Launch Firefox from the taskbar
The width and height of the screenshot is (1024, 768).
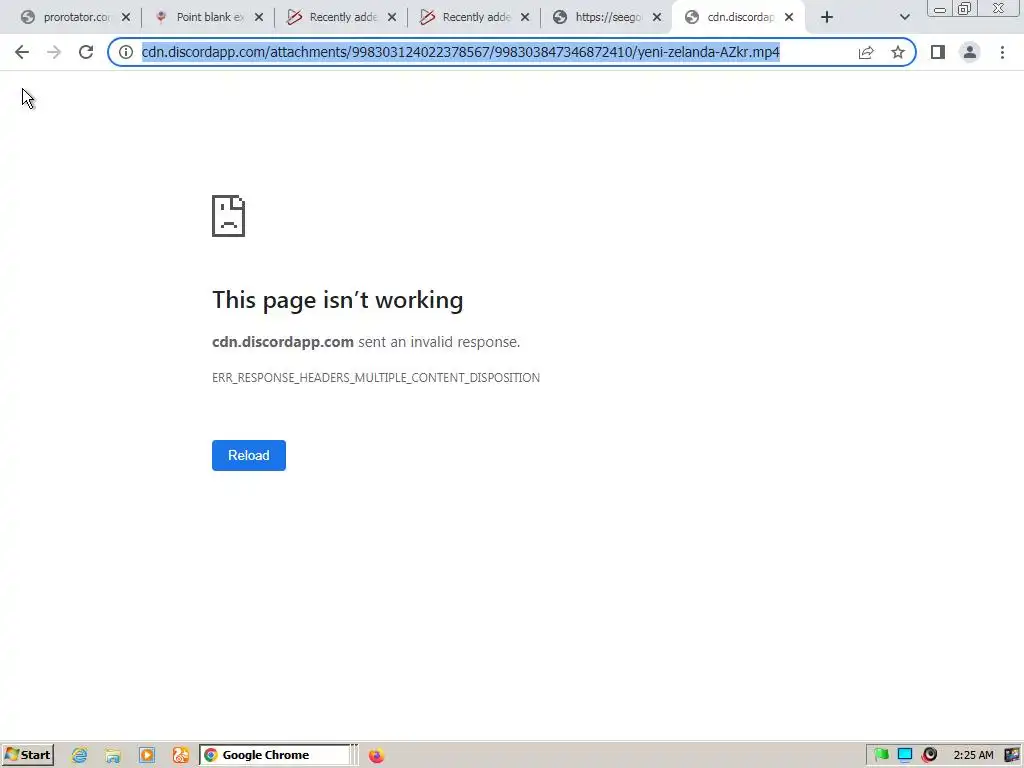376,756
